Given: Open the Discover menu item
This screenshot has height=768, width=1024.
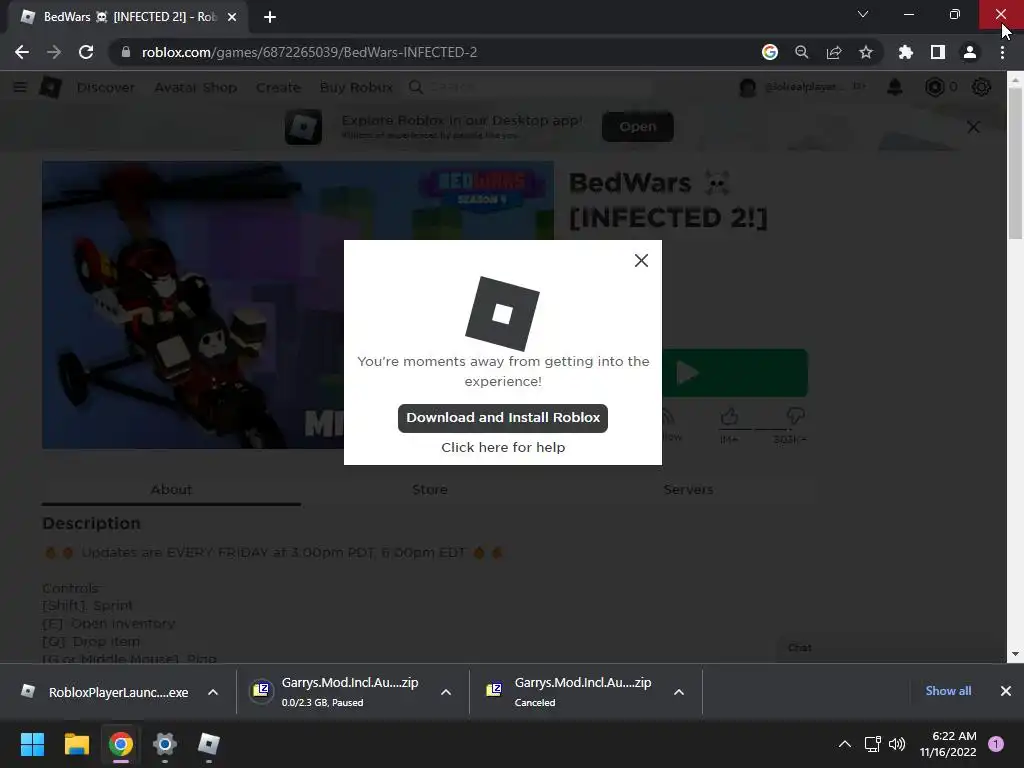Looking at the screenshot, I should point(106,87).
